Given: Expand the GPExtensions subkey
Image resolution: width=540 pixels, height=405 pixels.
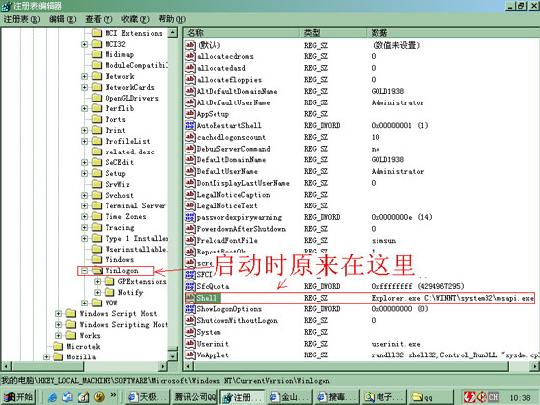Looking at the screenshot, I should (x=98, y=282).
